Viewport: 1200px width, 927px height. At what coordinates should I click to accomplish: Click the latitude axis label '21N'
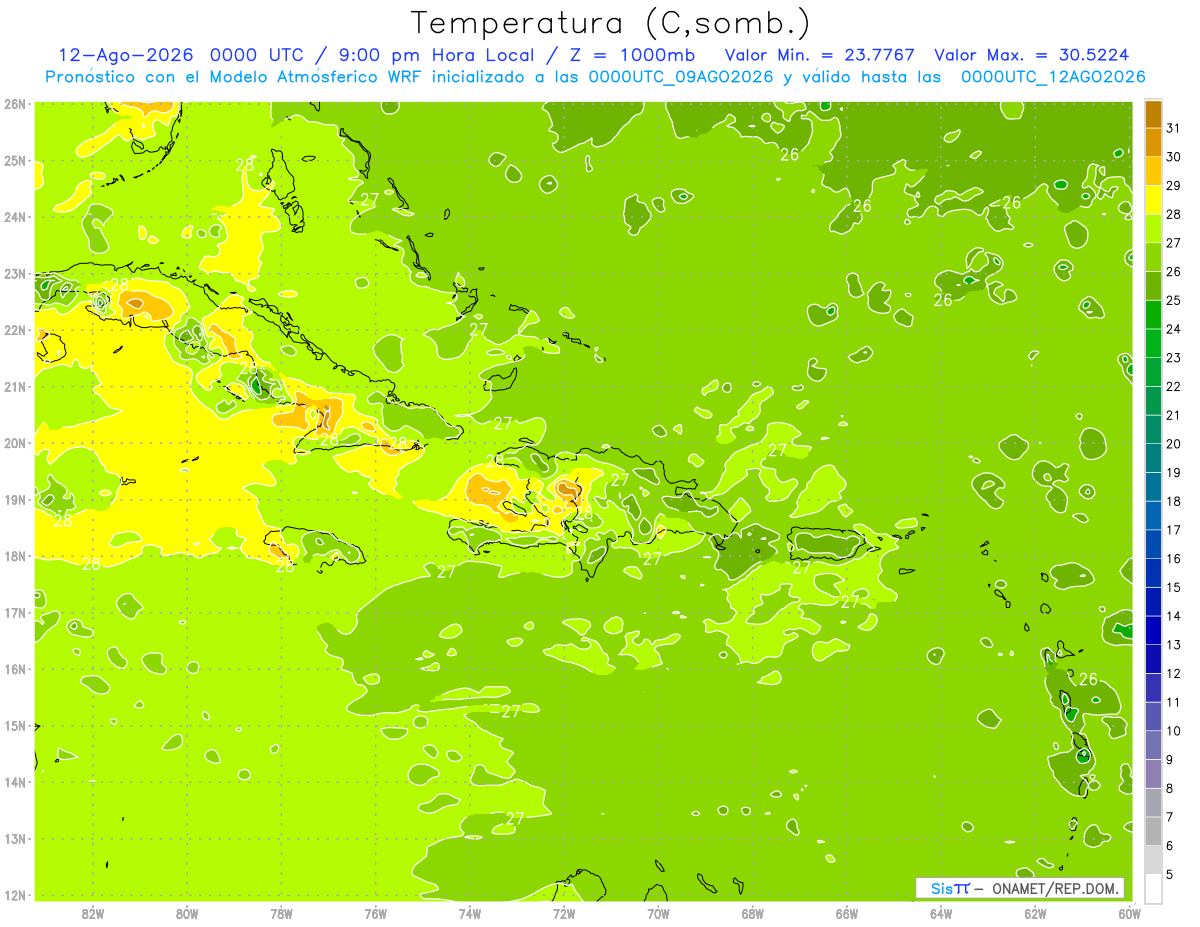coord(14,387)
